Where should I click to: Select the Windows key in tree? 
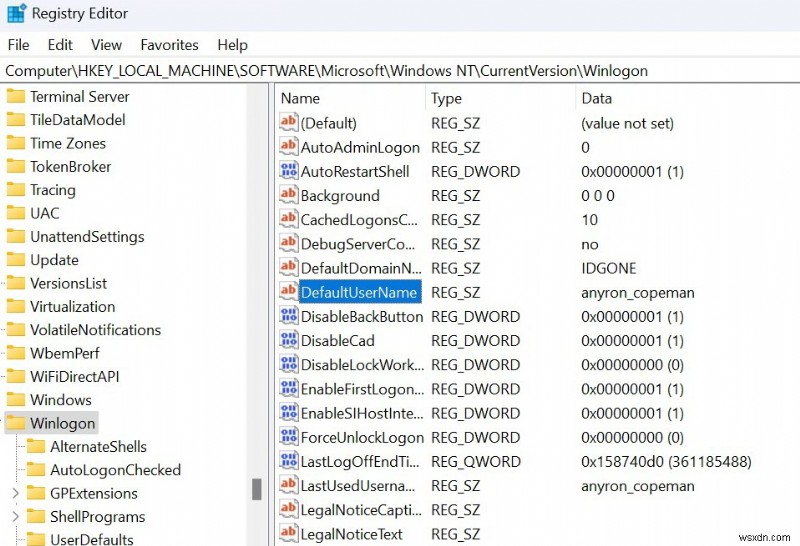[x=61, y=400]
